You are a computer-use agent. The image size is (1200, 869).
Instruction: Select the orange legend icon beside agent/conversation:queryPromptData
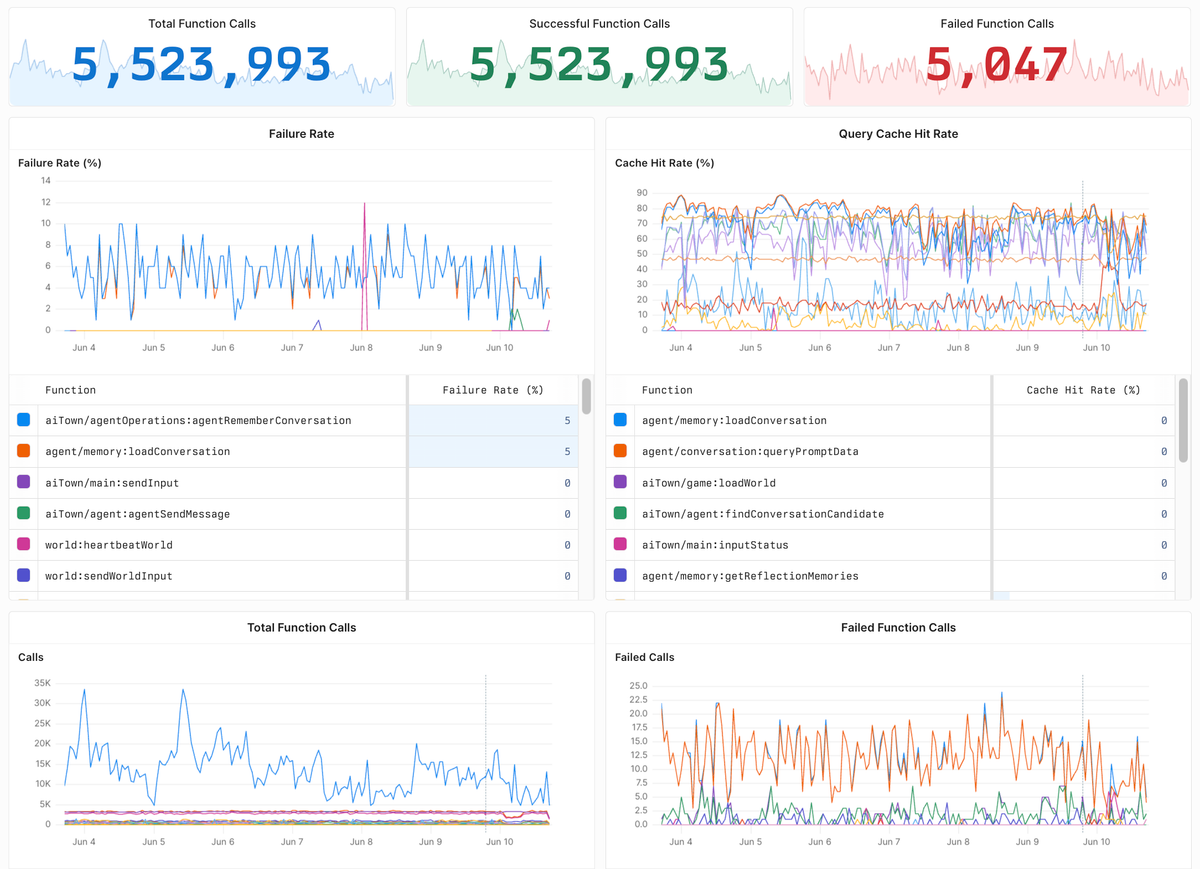click(622, 451)
